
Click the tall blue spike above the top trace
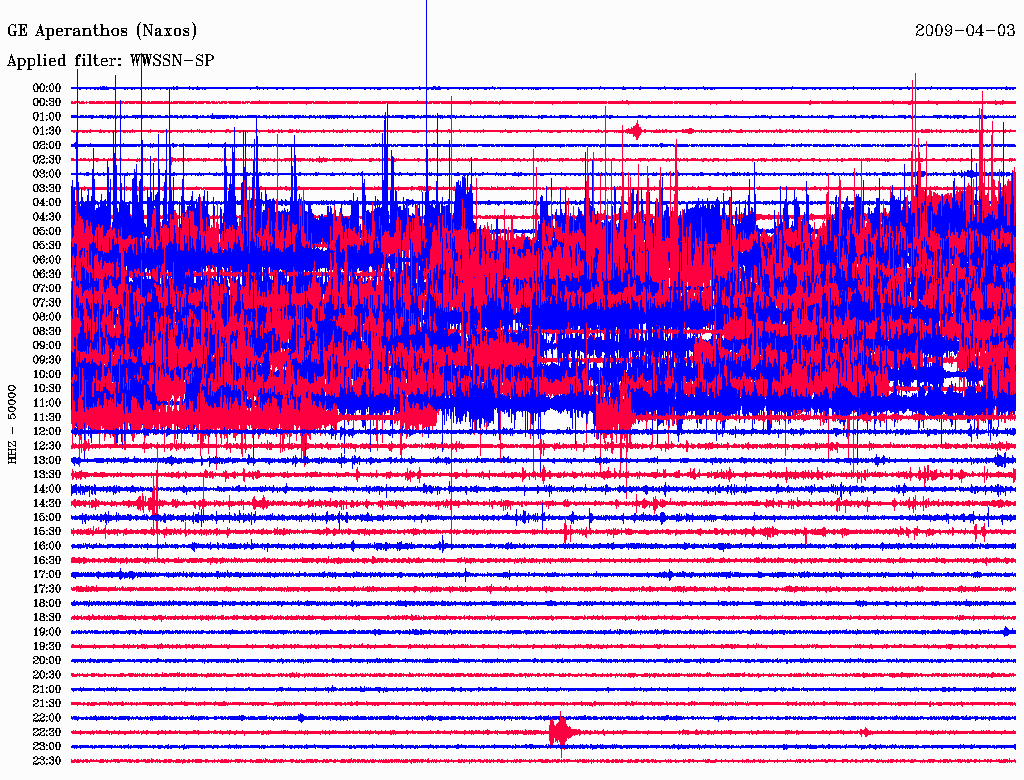426,40
